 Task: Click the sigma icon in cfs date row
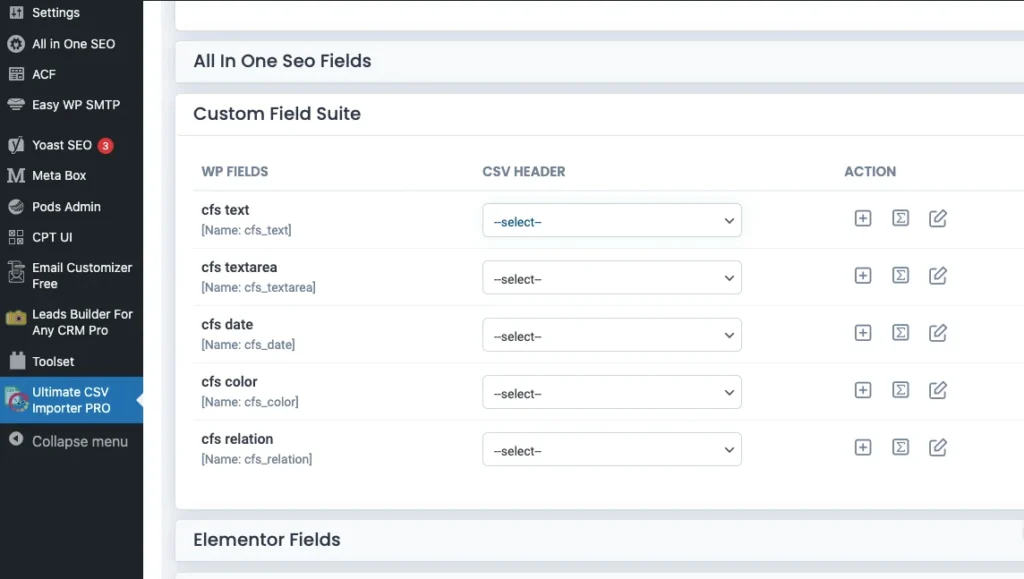click(900, 333)
